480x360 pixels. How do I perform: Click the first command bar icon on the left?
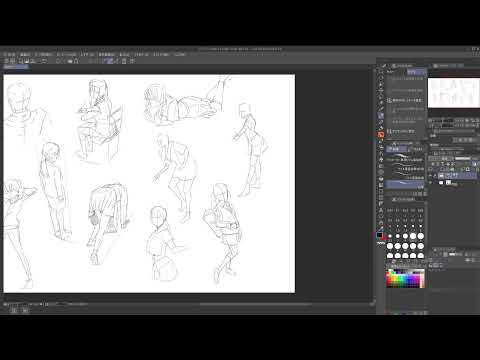(x=7, y=61)
